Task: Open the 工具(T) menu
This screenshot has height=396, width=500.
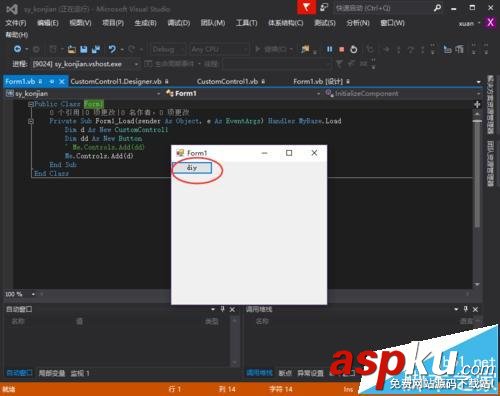Action: point(247,23)
